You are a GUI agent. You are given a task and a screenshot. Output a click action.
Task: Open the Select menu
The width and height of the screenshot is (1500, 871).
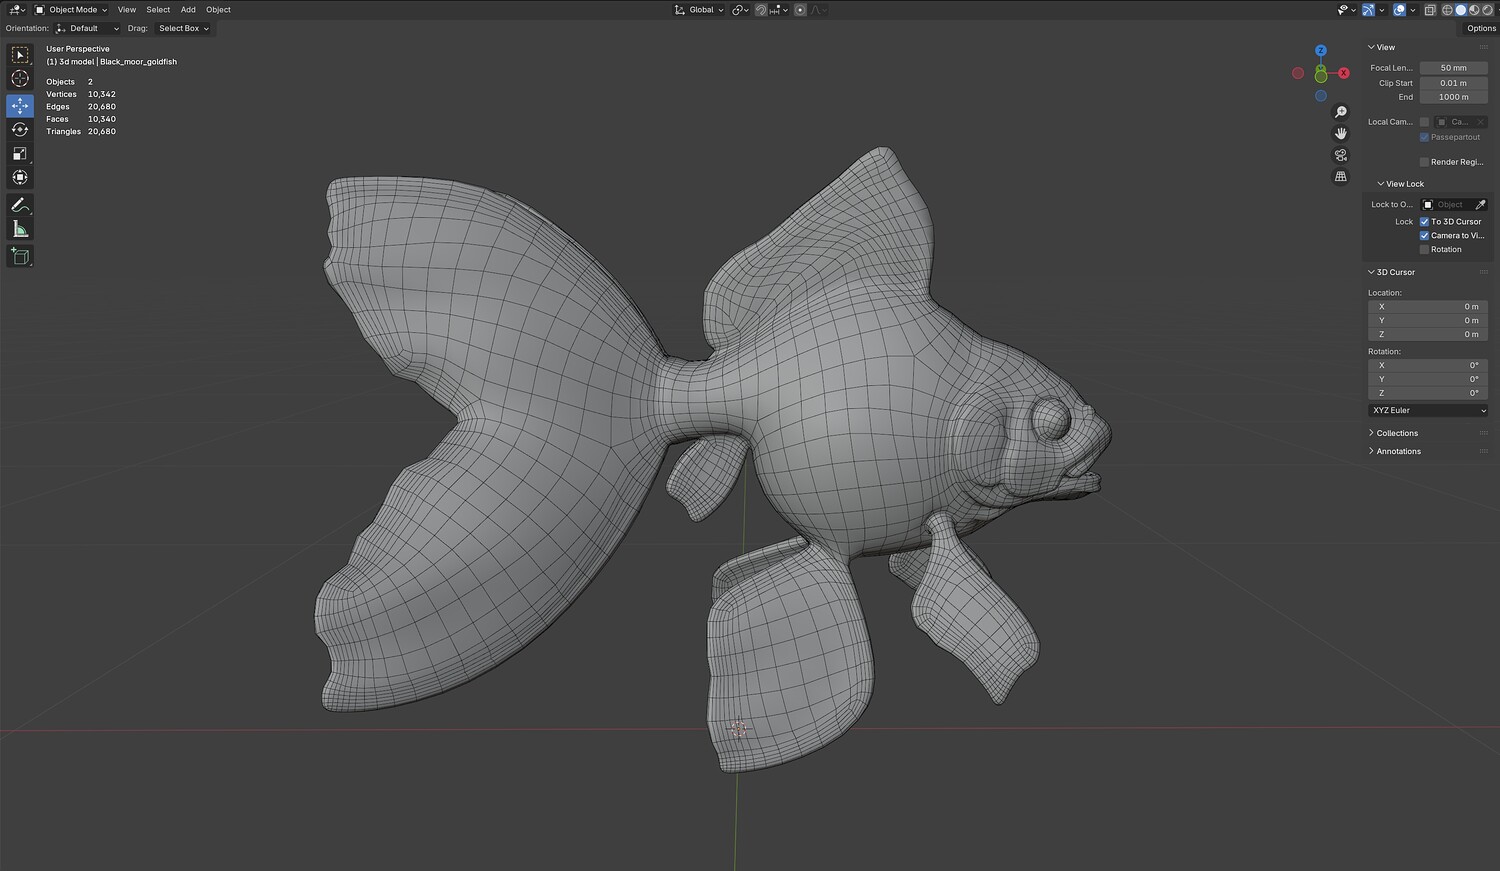click(x=158, y=10)
